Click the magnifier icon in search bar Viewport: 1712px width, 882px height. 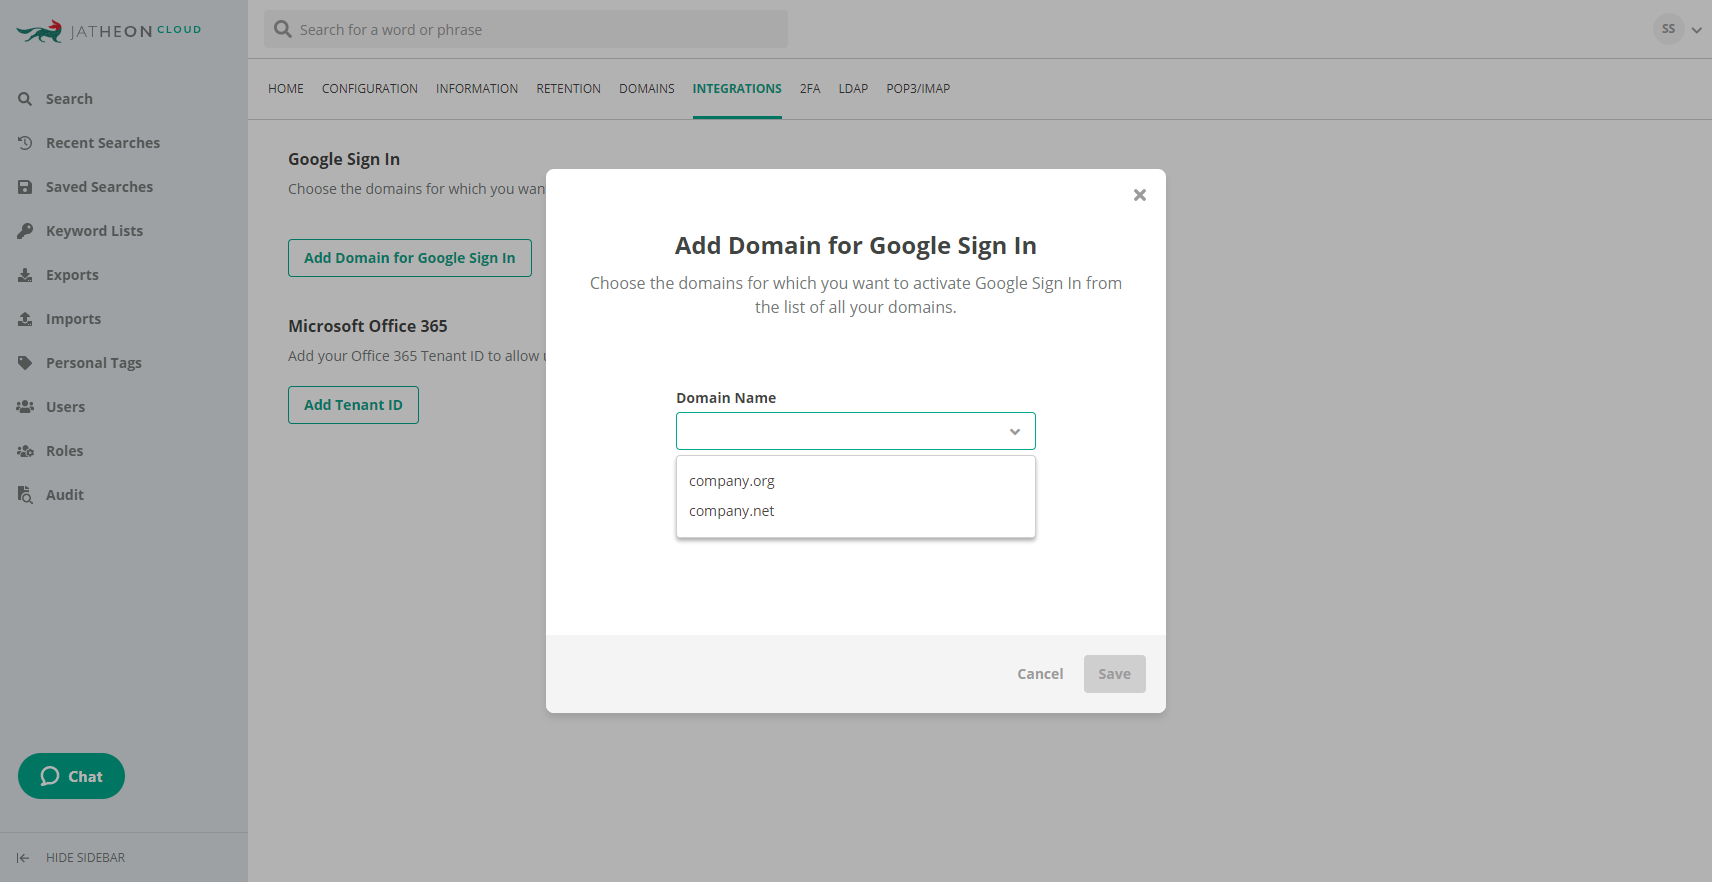pyautogui.click(x=283, y=29)
